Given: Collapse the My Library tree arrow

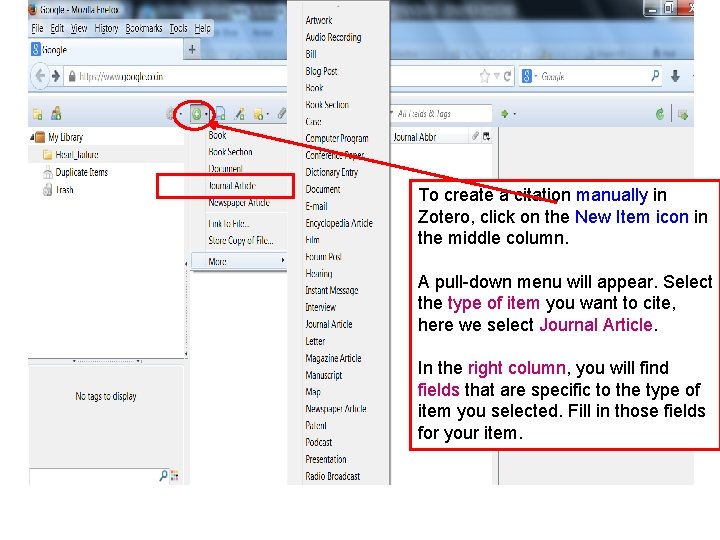Looking at the screenshot, I should point(32,137).
